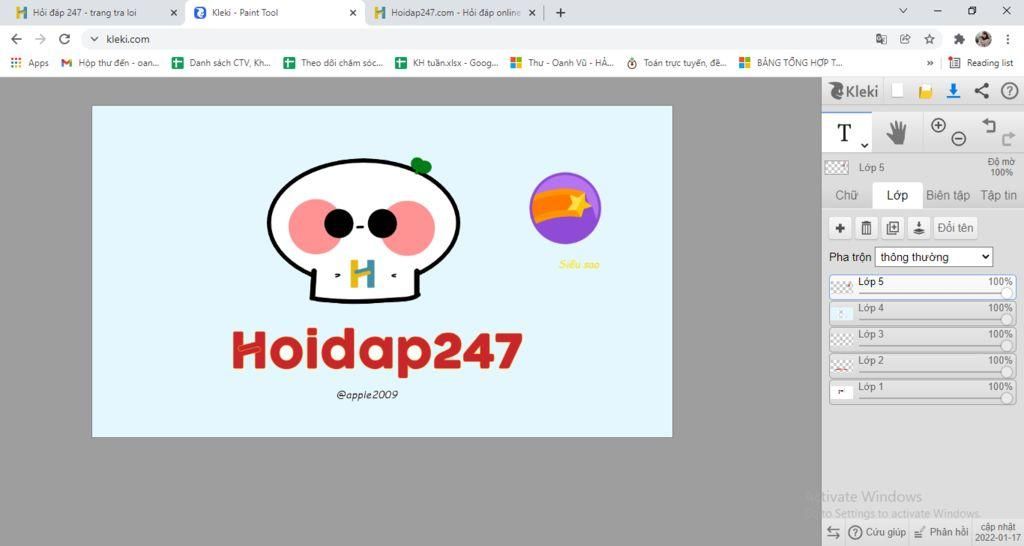This screenshot has height=546, width=1024.
Task: Select layer Lớp 3
Action: click(x=922, y=339)
